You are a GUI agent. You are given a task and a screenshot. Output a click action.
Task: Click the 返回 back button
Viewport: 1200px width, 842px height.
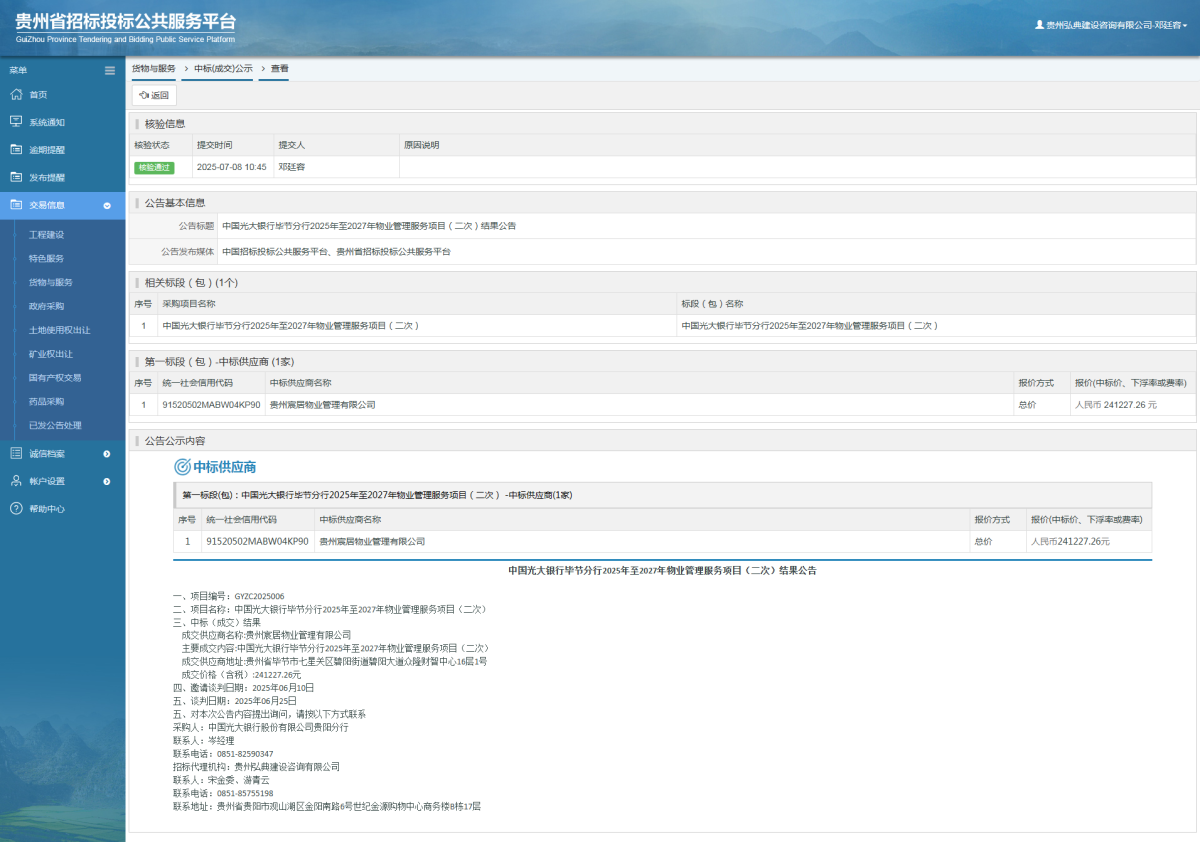pos(154,95)
